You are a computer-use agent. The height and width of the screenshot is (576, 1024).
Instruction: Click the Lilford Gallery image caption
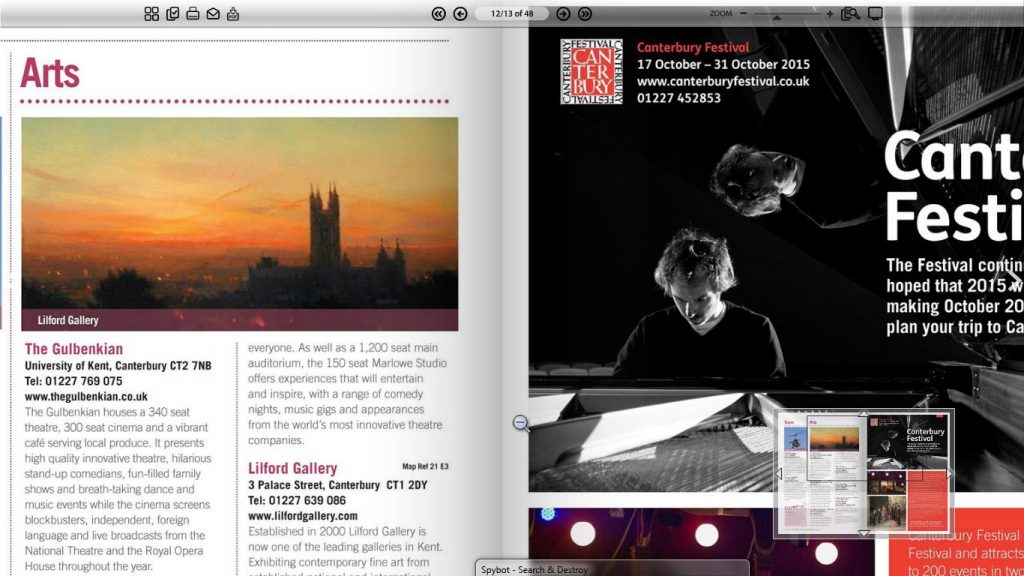point(68,320)
